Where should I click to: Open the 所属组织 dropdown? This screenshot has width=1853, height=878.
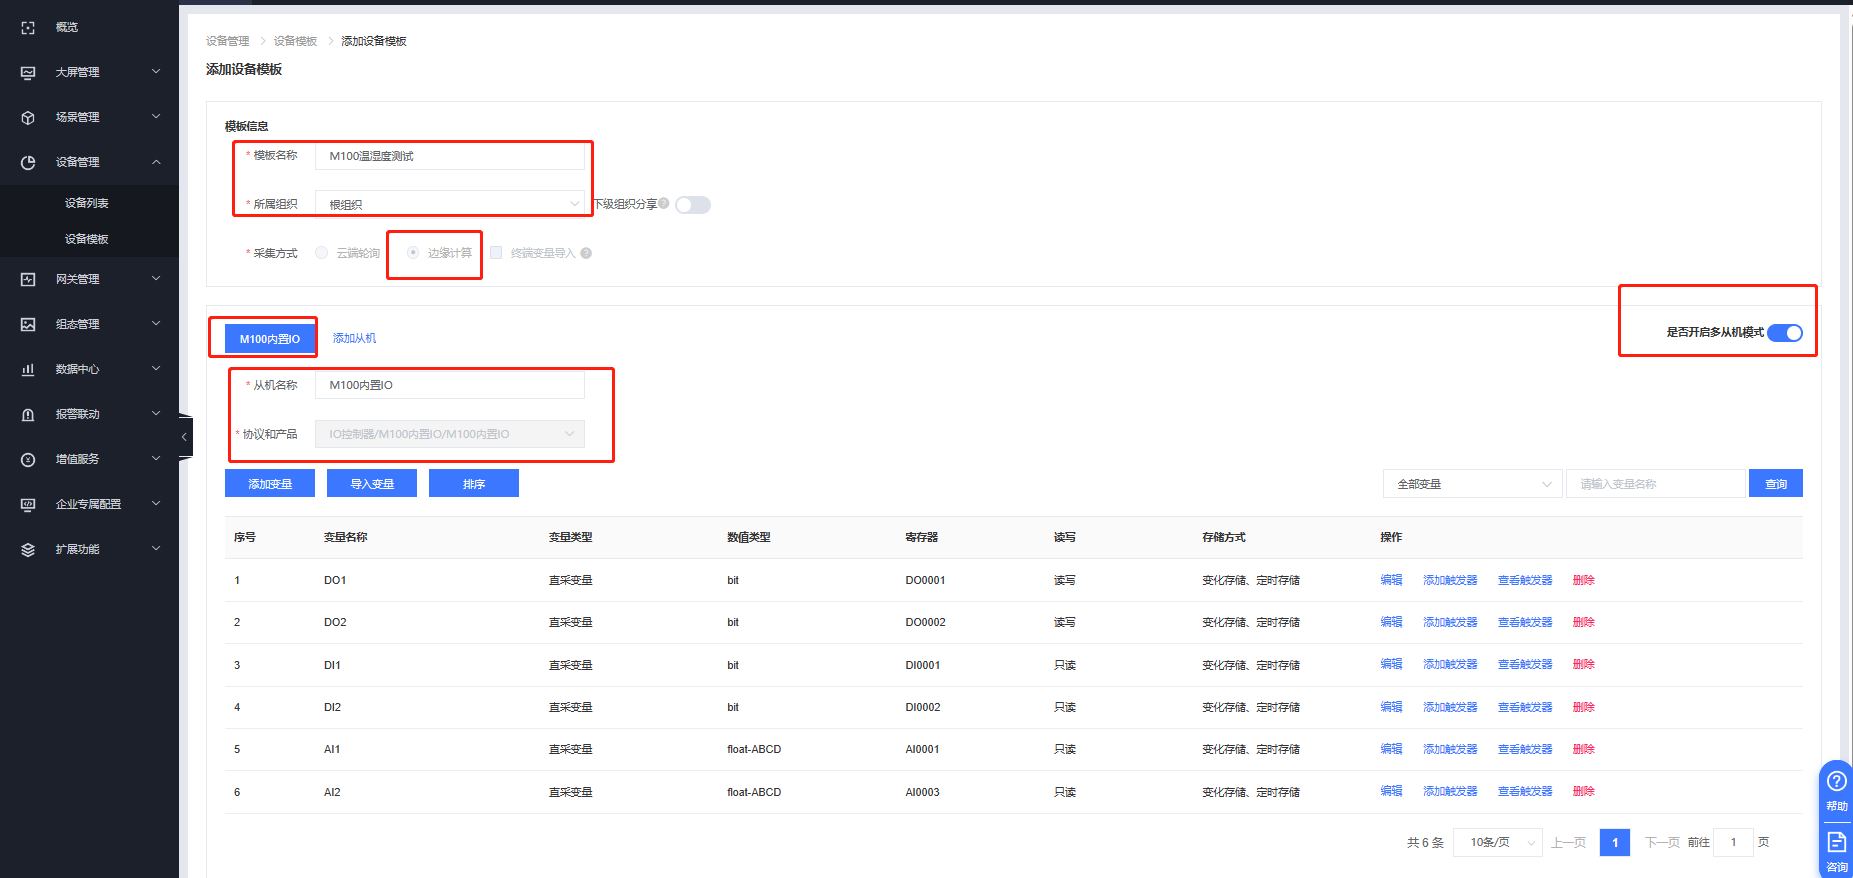pyautogui.click(x=449, y=204)
